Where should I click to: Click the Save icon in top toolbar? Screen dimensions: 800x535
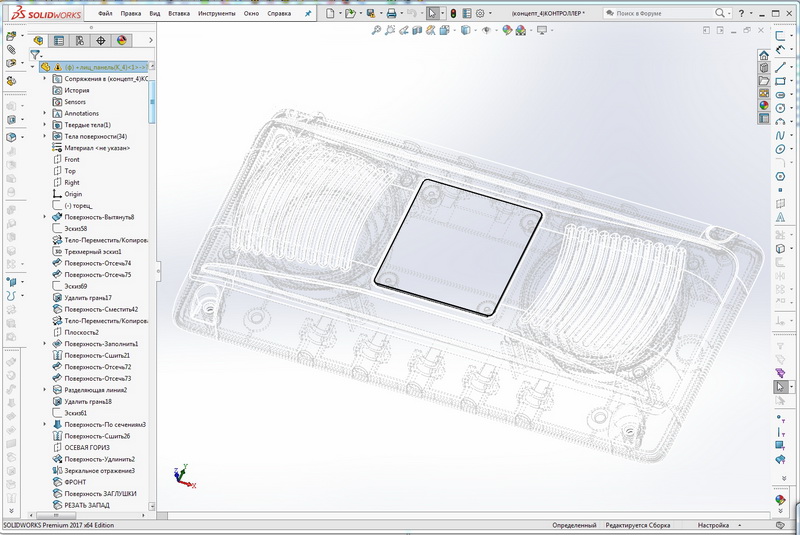pos(371,13)
